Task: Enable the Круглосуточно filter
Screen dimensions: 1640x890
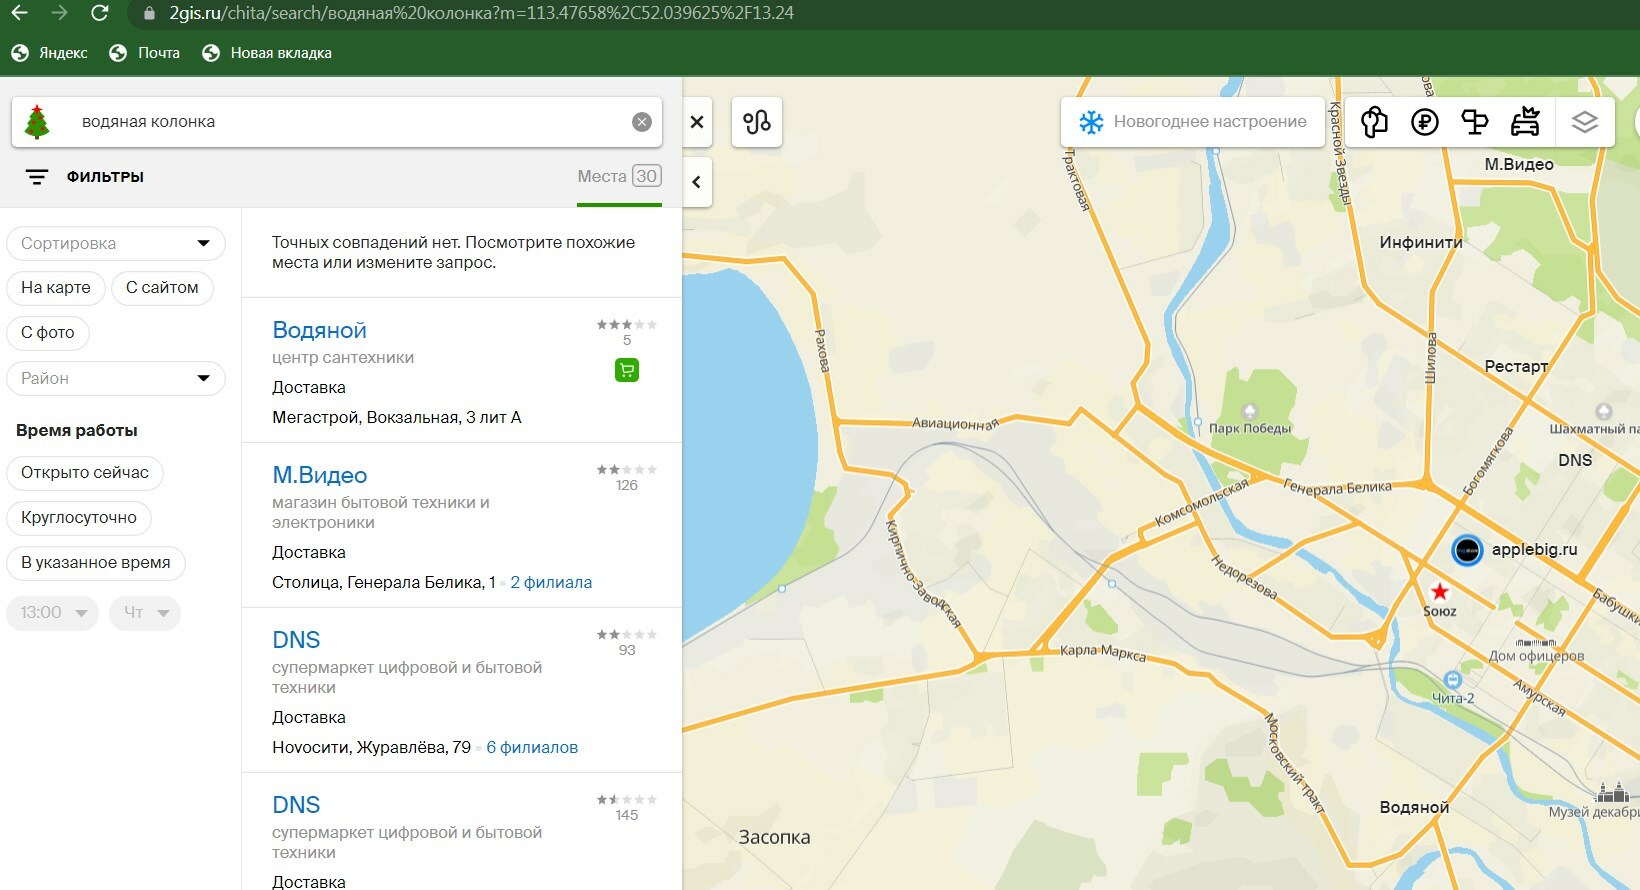Action: pos(79,518)
